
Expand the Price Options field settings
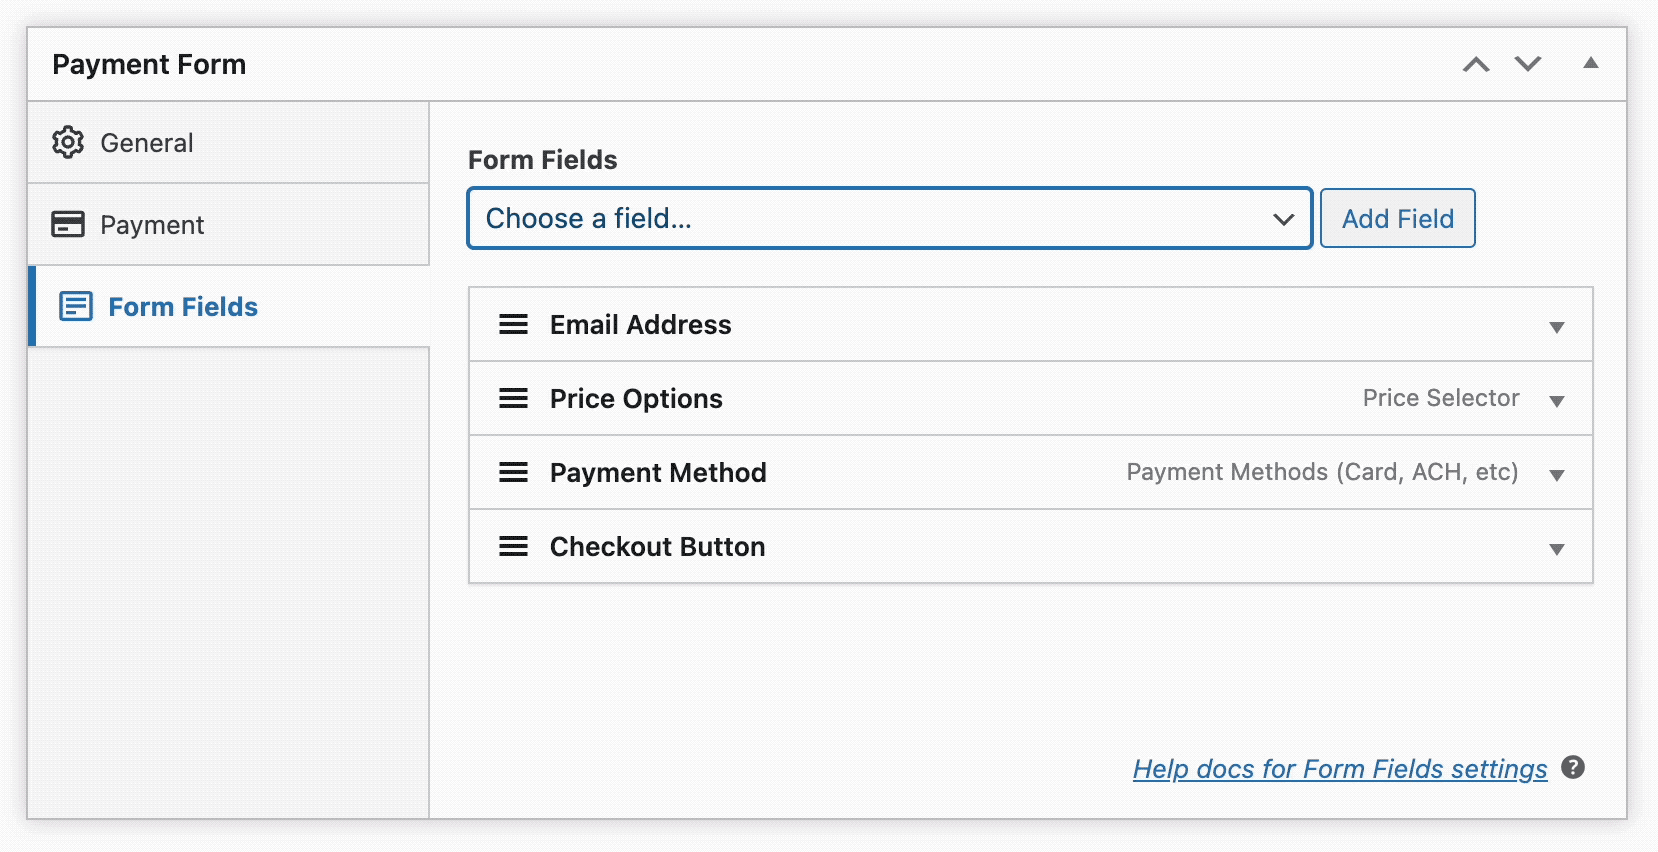point(1556,401)
